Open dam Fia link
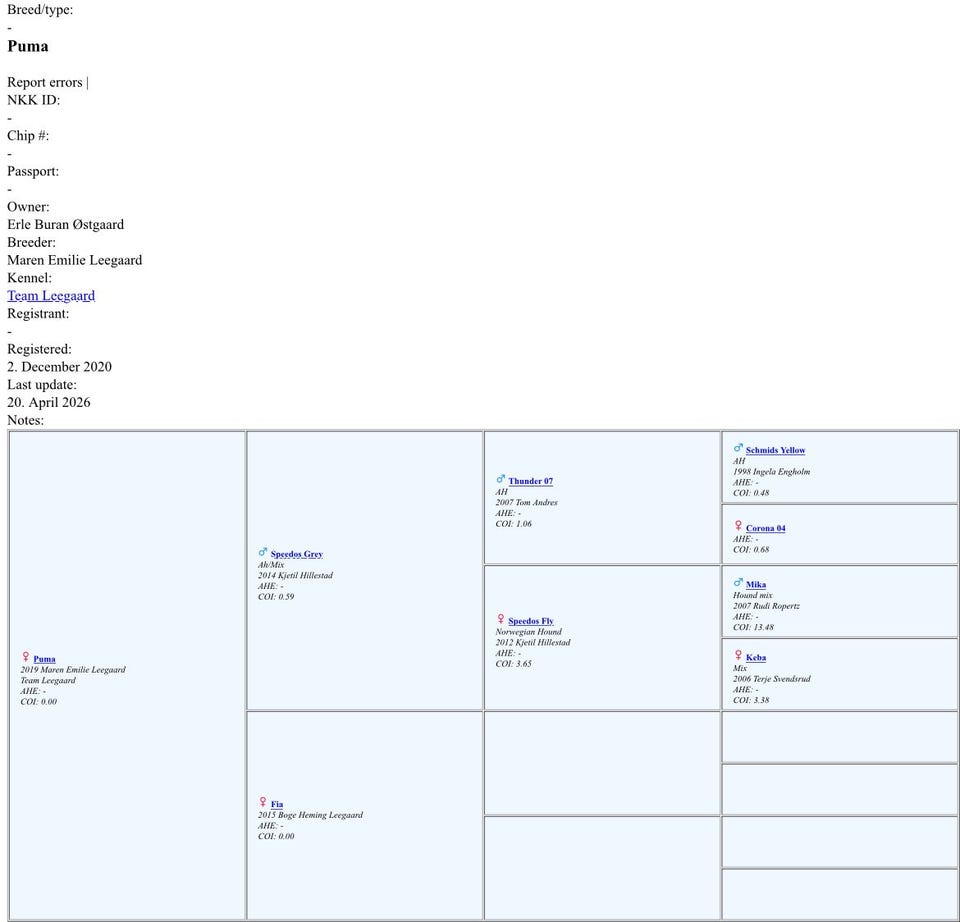Image resolution: width=960 pixels, height=922 pixels. 277,804
